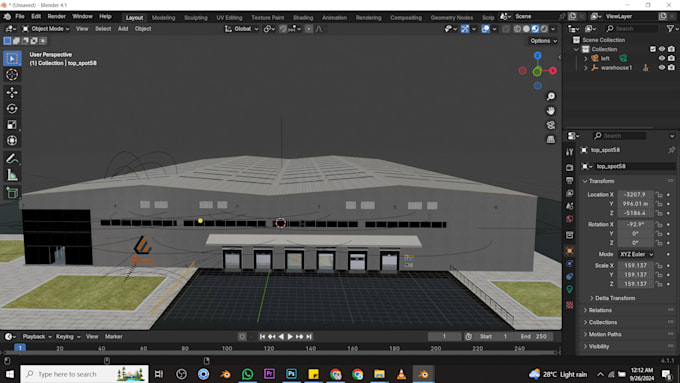Open the viewport Options dropdown
Screen dimensions: 680x383
(543, 41)
